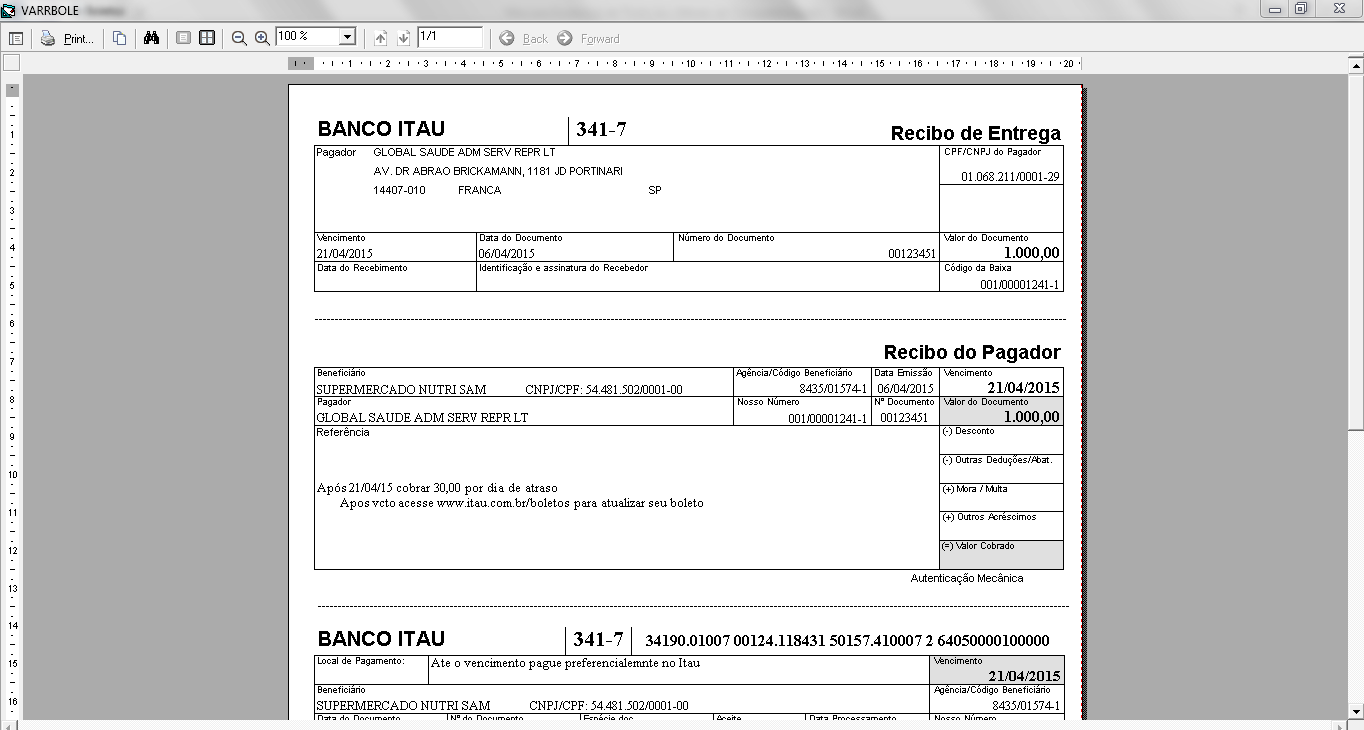Viewport: 1364px width, 730px height.
Task: Click address 'AV. DR ABRAO BRICKAMANN, 1181 JD PORTINARI'
Action: coord(498,171)
